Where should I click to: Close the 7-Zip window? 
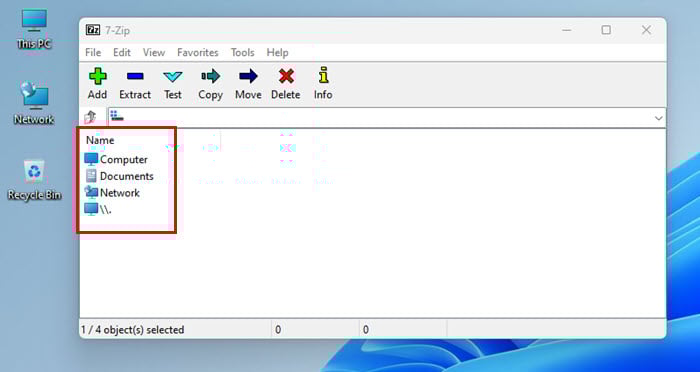[646, 30]
